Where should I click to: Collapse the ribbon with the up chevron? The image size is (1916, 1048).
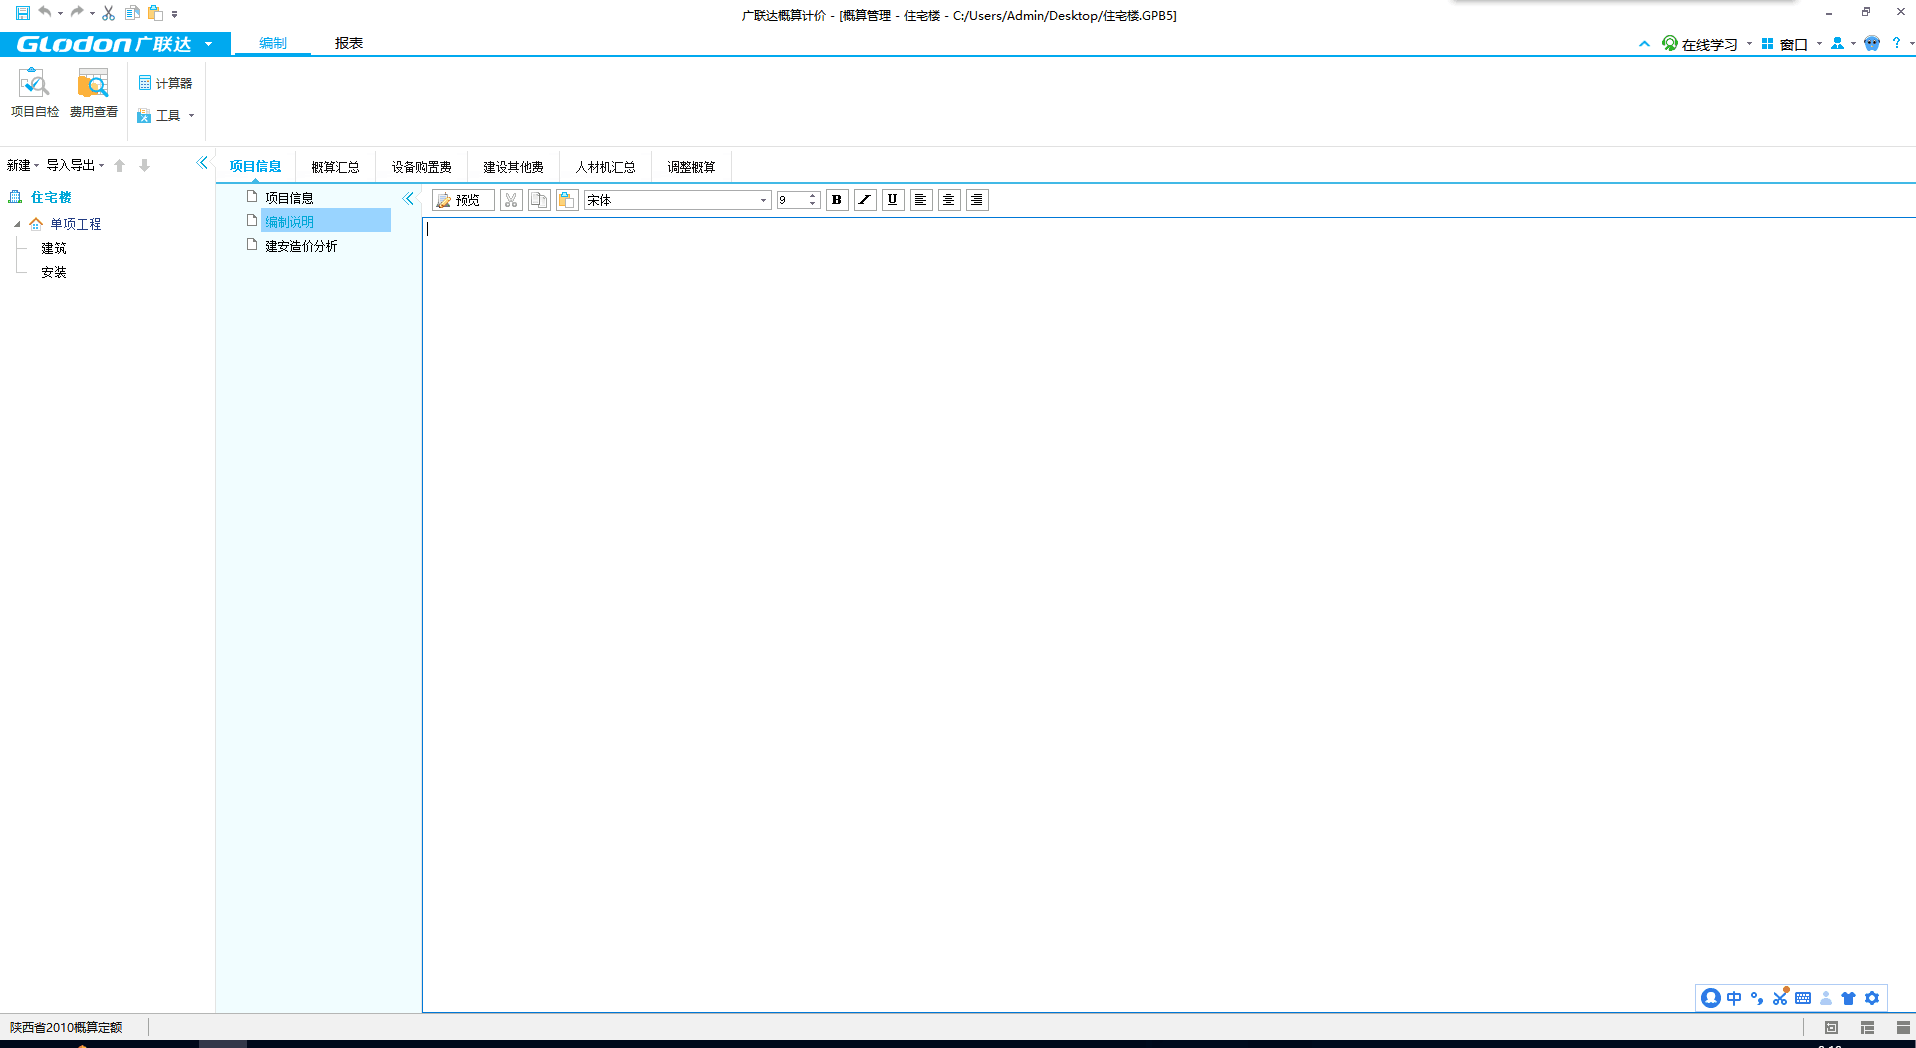[1644, 44]
